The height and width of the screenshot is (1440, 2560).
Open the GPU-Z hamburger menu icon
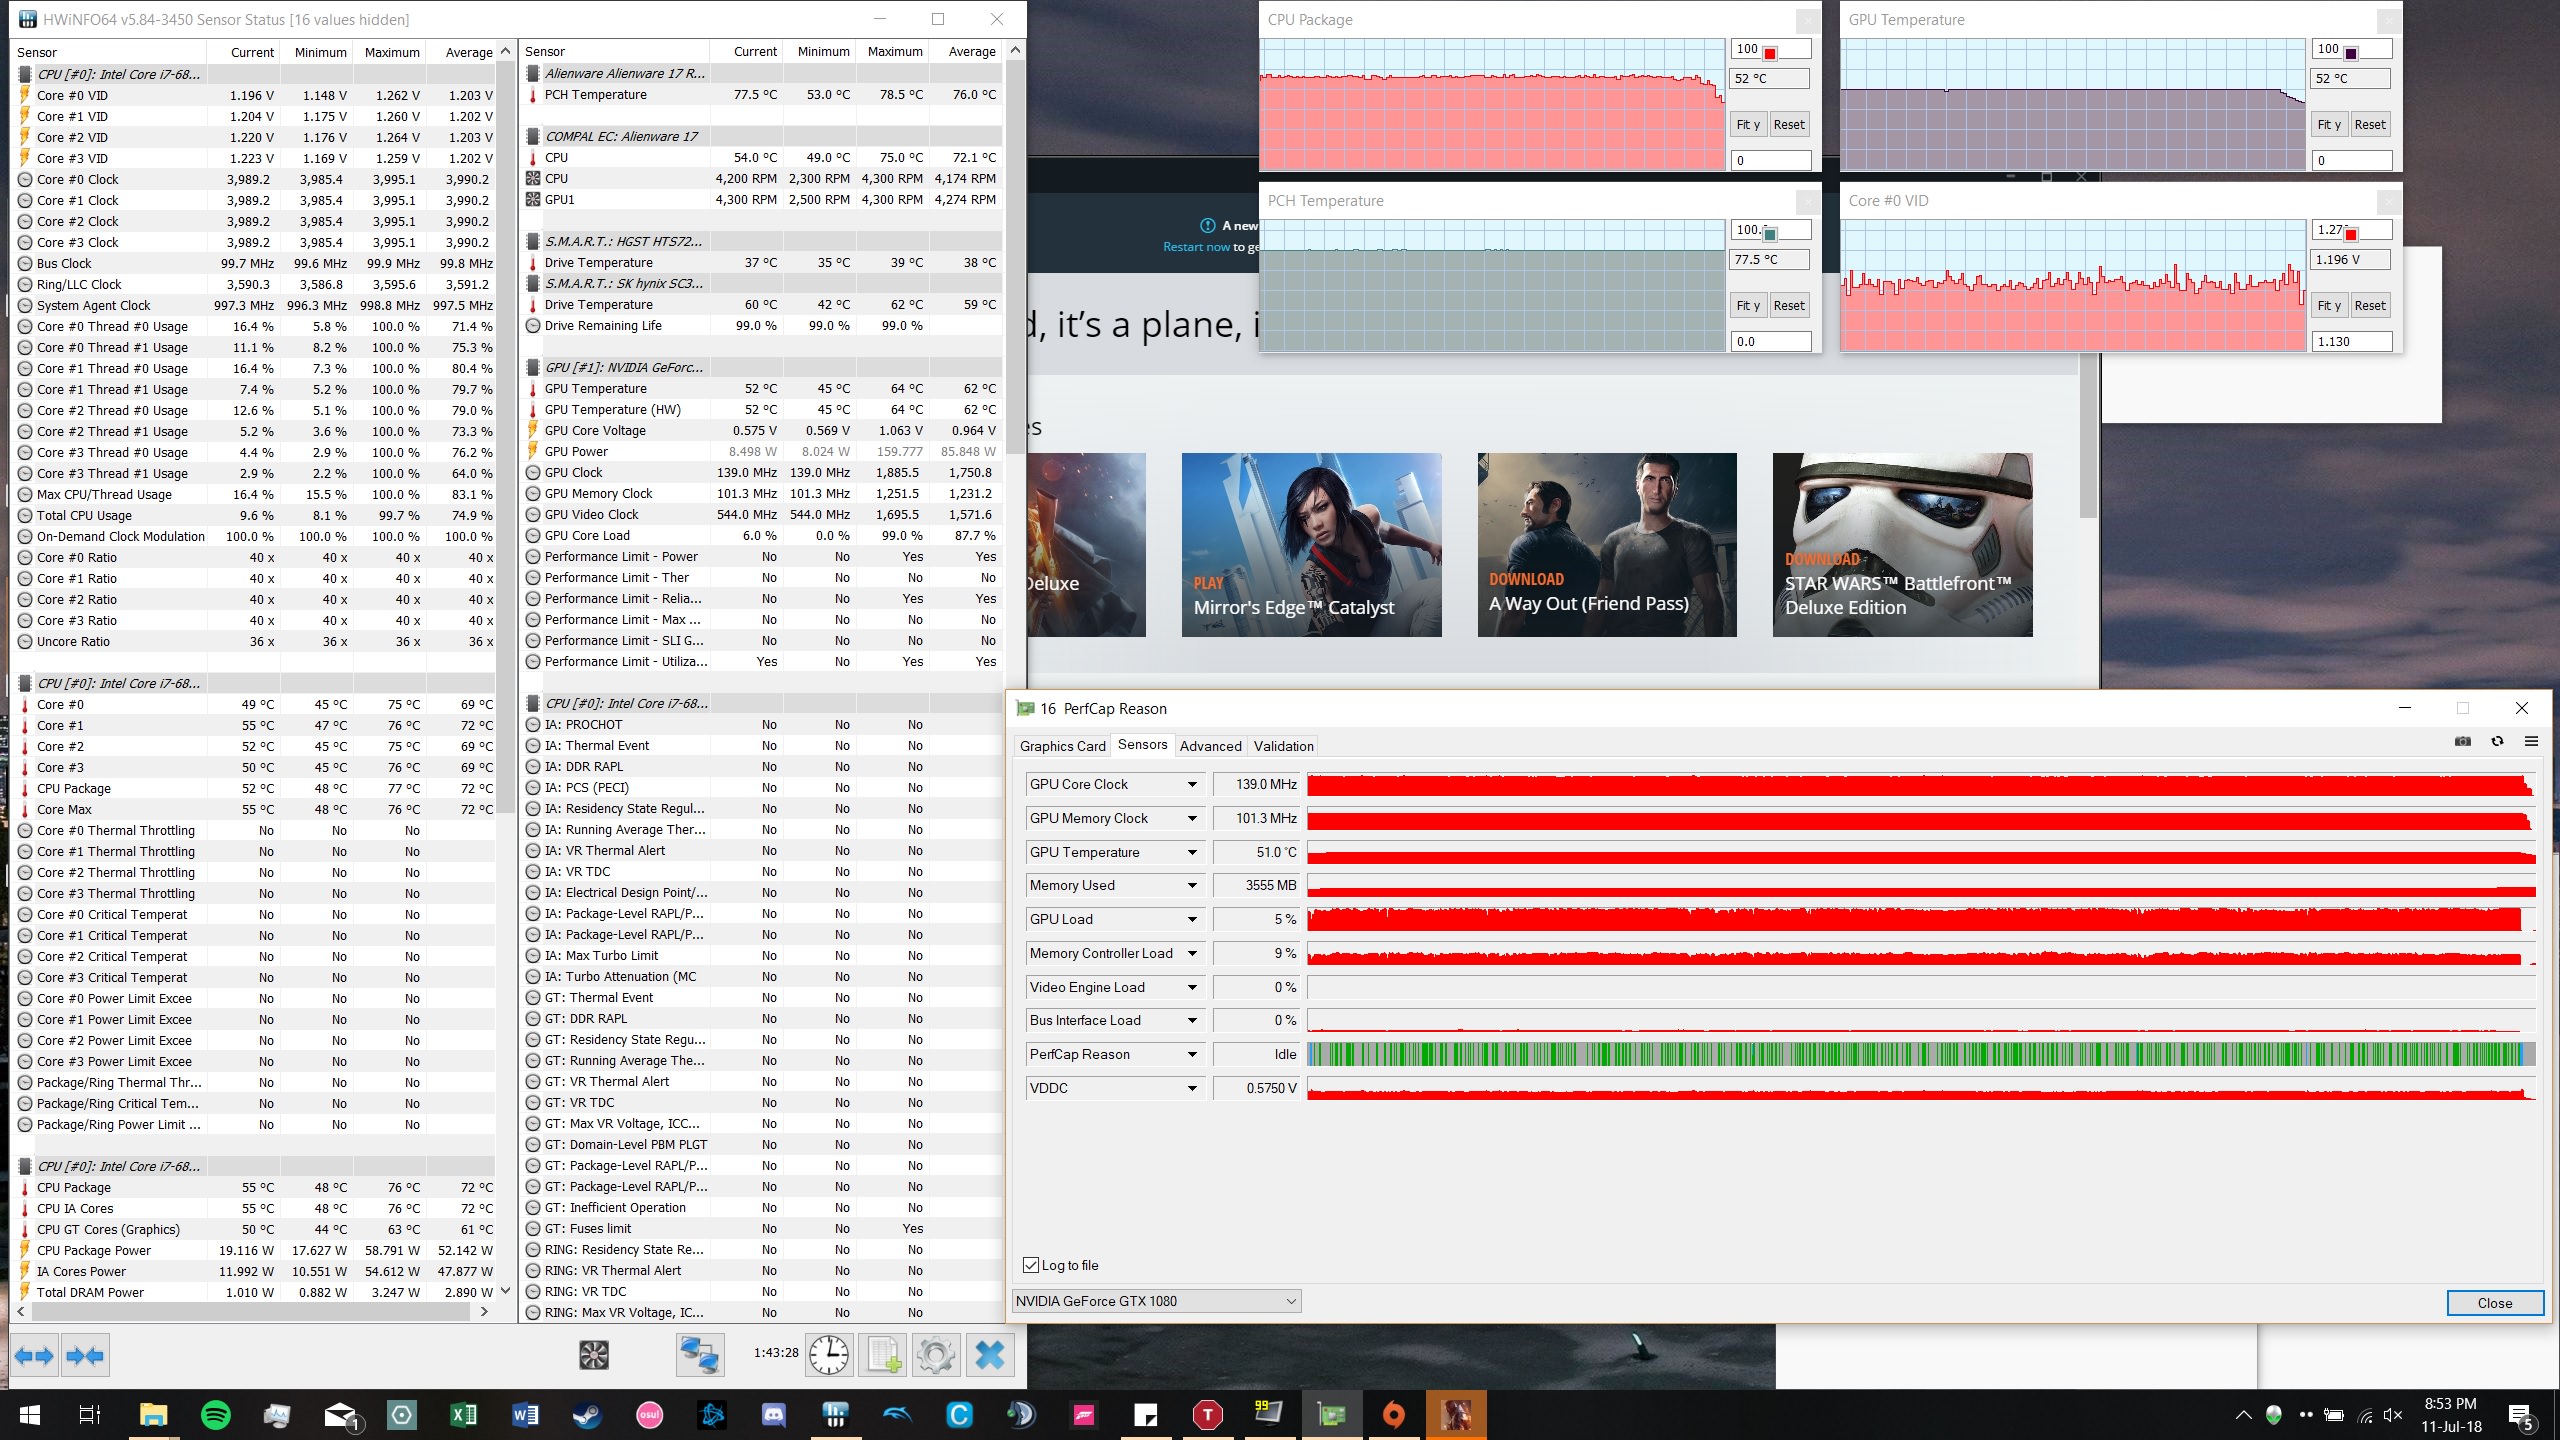2531,741
